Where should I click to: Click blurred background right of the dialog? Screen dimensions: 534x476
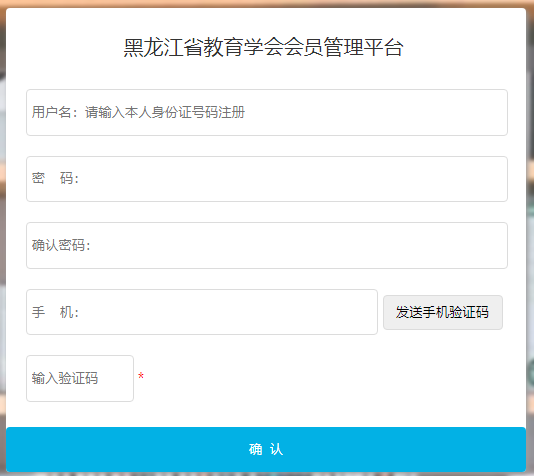[x=530, y=238]
